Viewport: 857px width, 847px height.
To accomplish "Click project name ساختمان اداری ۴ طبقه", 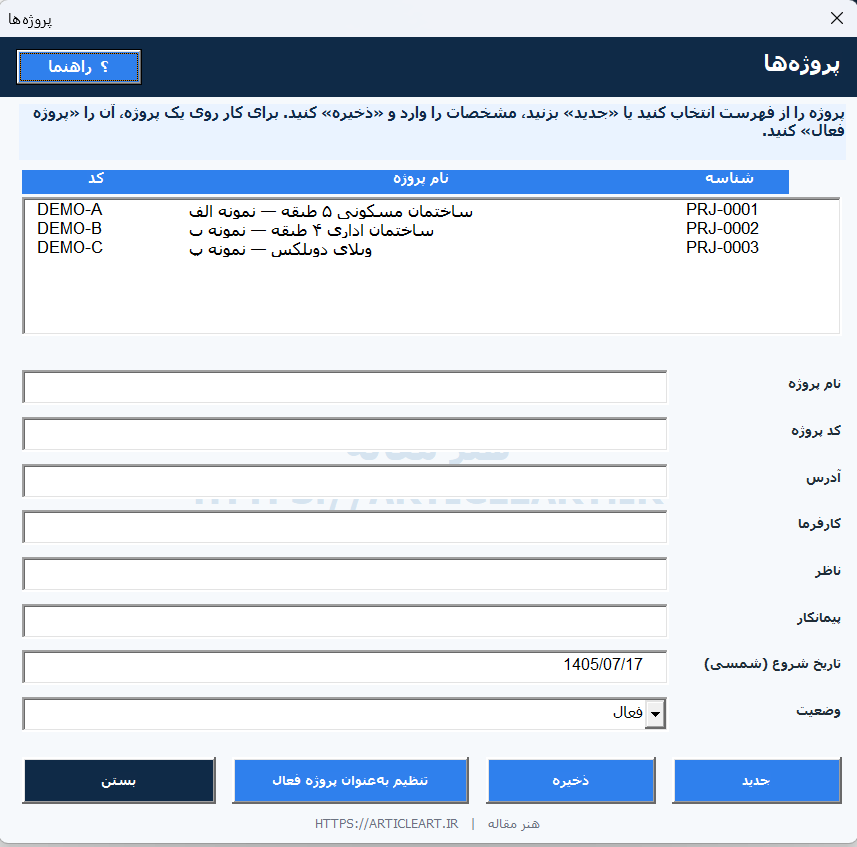I will 353,231.
